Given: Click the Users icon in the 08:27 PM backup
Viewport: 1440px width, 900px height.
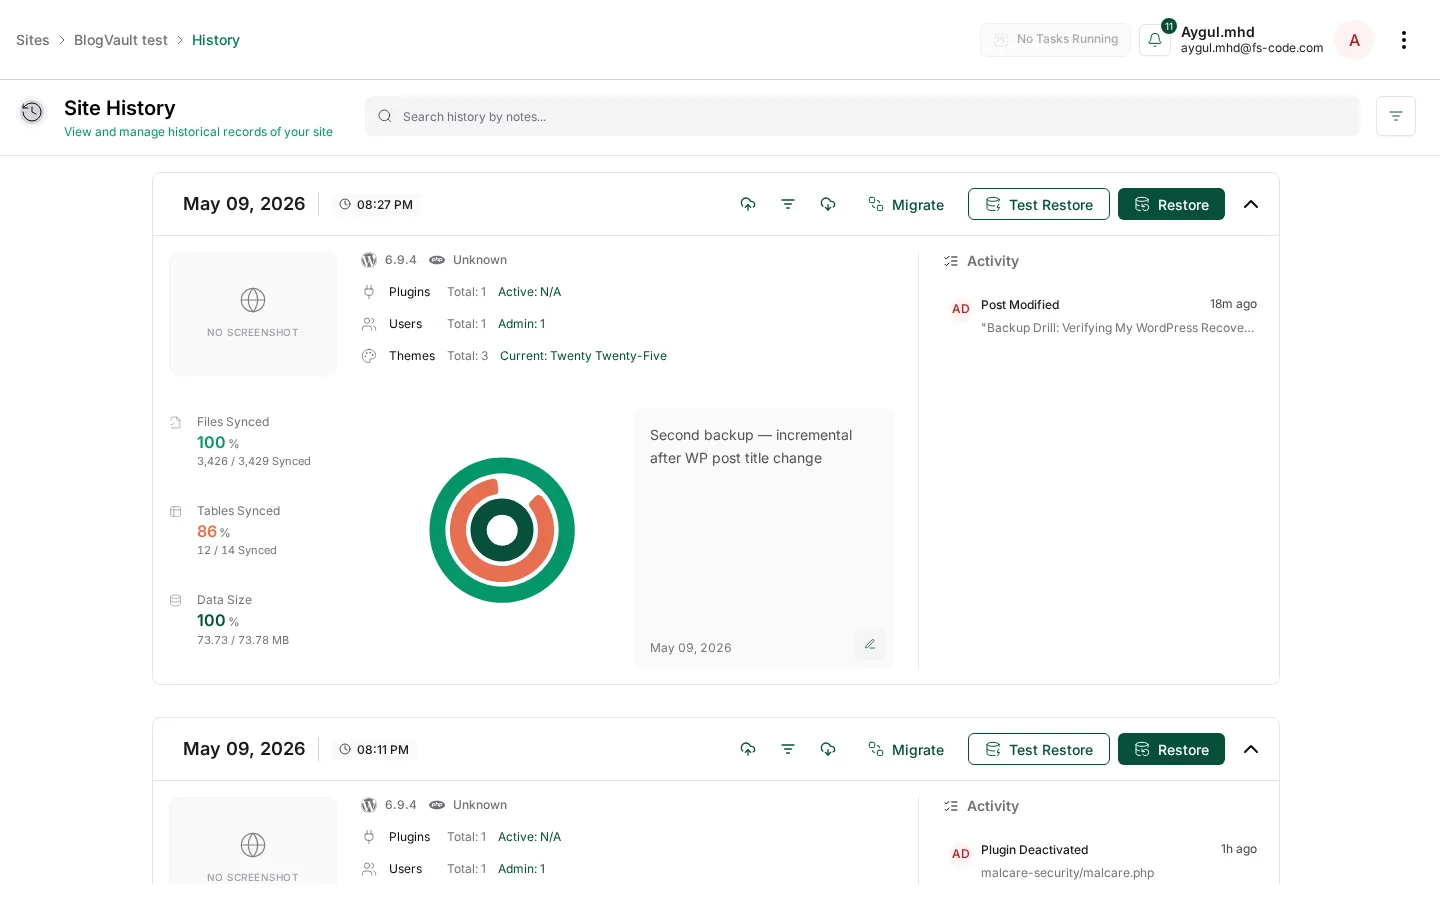Looking at the screenshot, I should click(x=369, y=324).
